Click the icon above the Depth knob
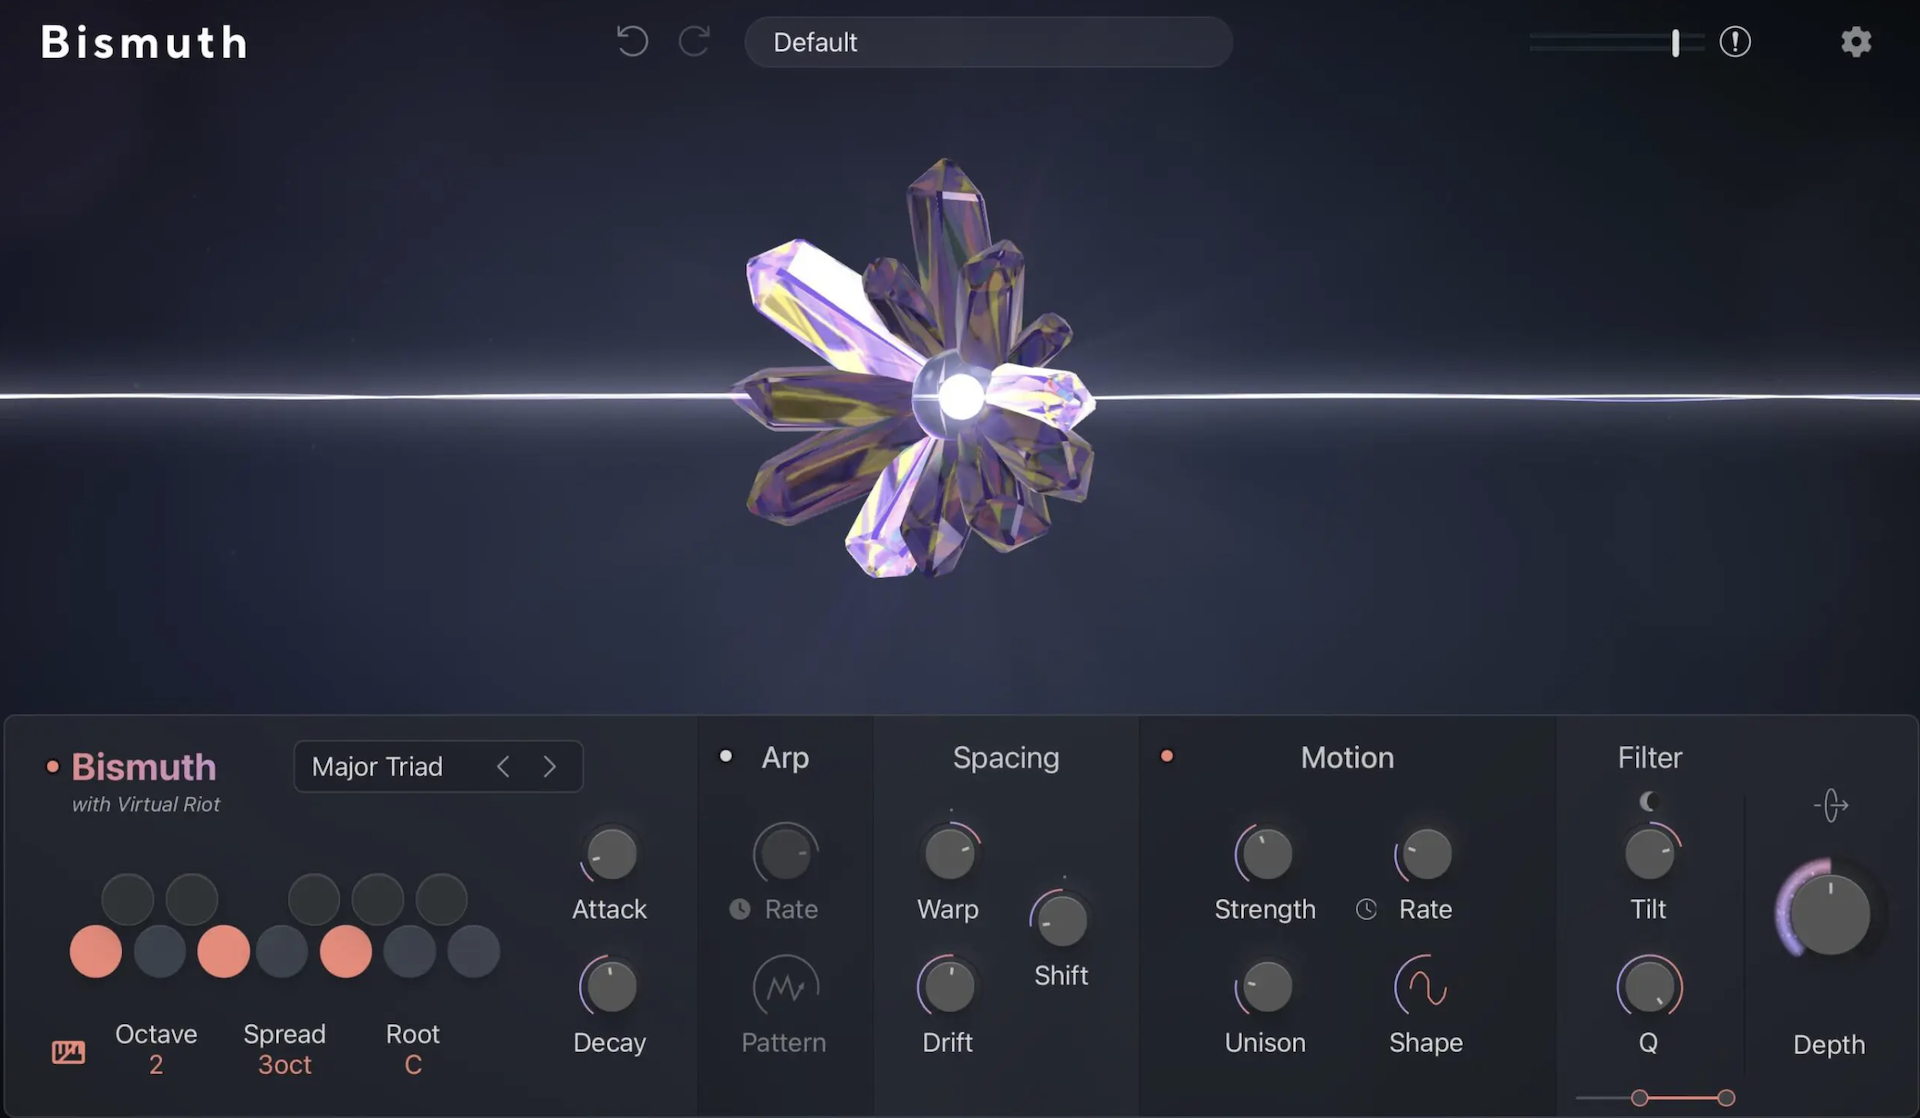Image resolution: width=1920 pixels, height=1118 pixels. click(1830, 805)
